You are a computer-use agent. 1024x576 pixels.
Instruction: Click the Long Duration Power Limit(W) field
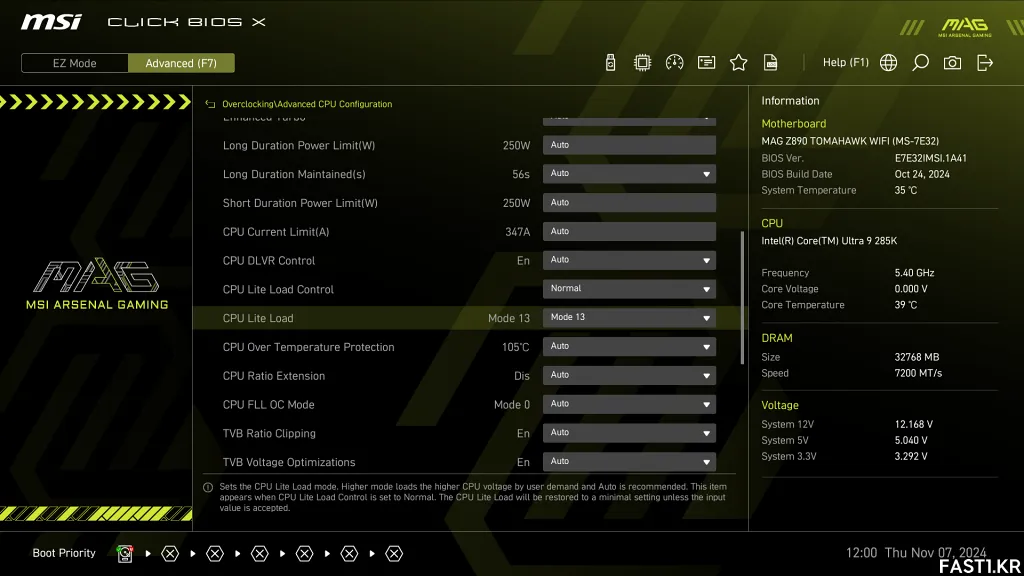629,145
